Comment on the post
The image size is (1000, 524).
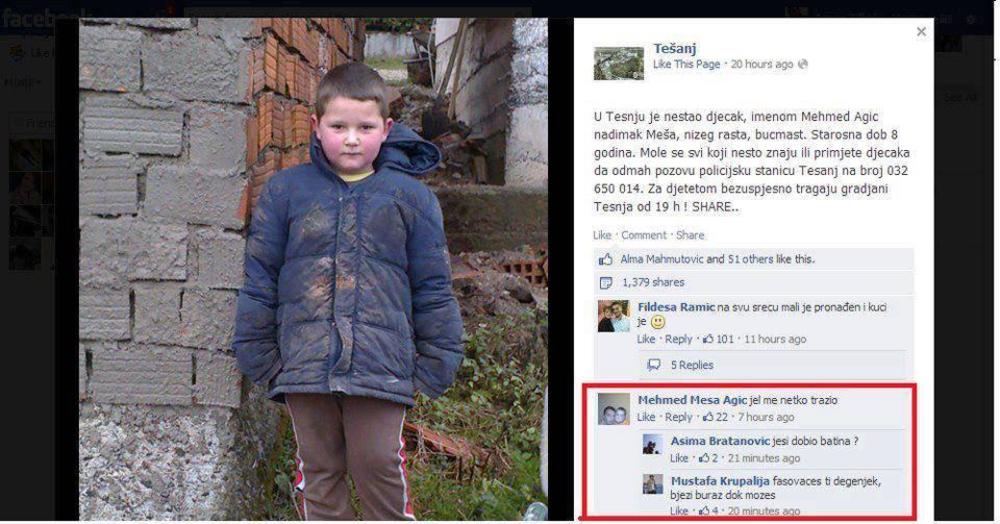(643, 235)
